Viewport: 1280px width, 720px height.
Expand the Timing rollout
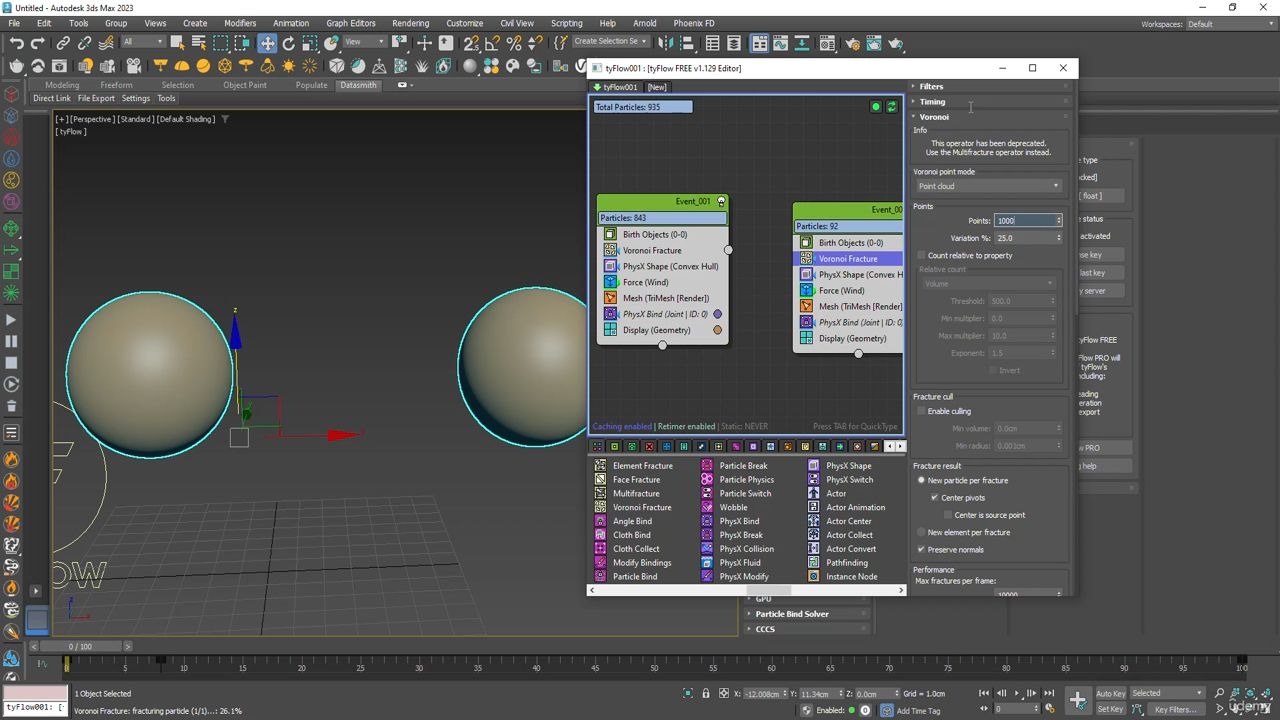coord(932,101)
